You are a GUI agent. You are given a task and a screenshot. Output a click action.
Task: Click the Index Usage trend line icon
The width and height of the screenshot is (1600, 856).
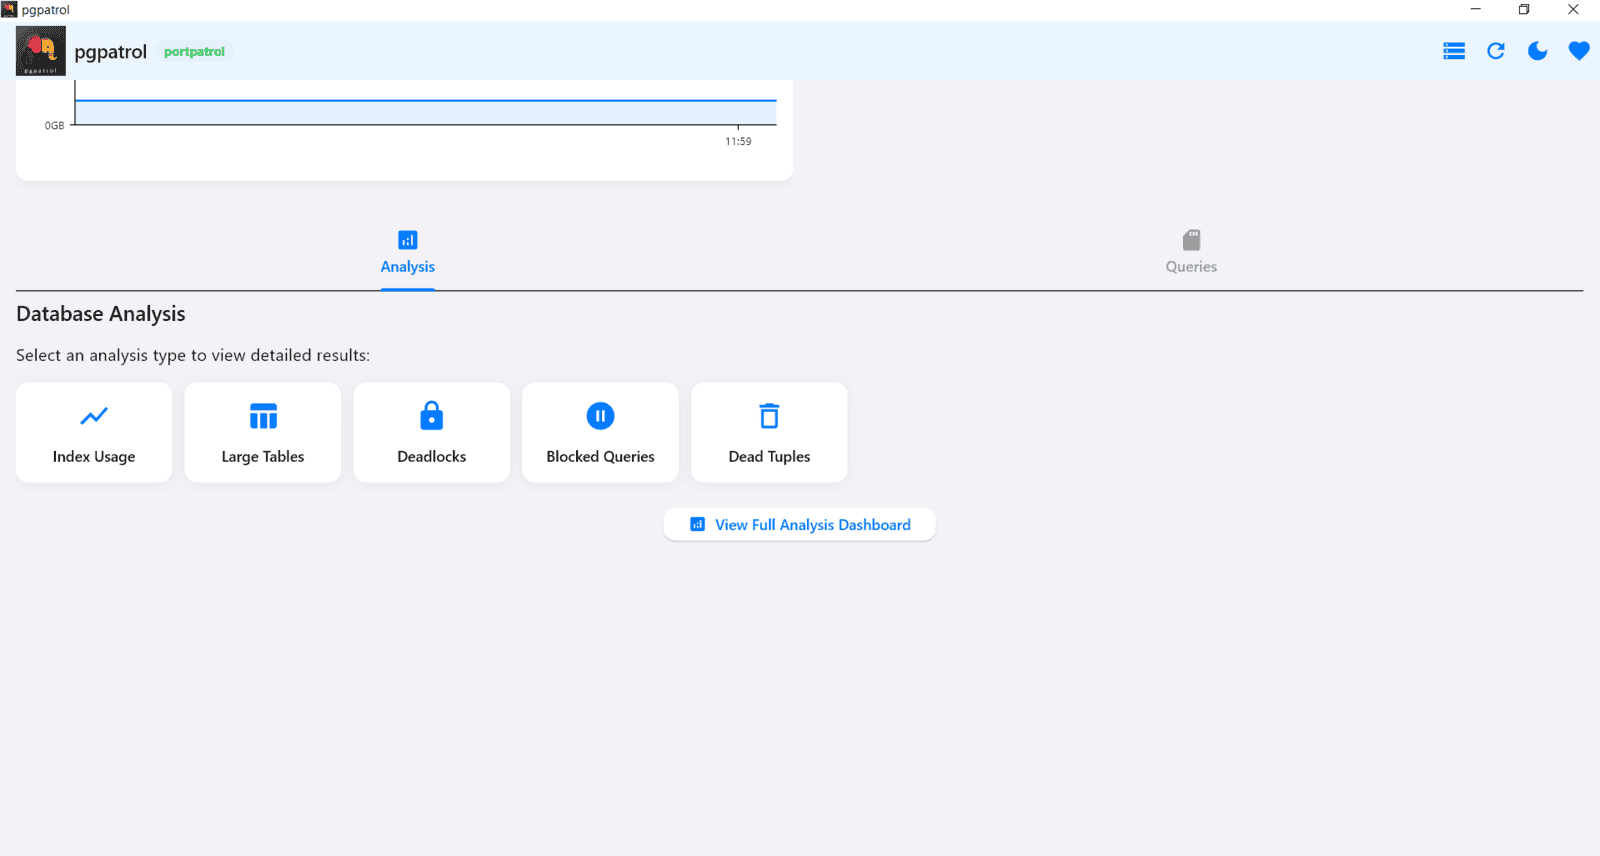(x=94, y=416)
